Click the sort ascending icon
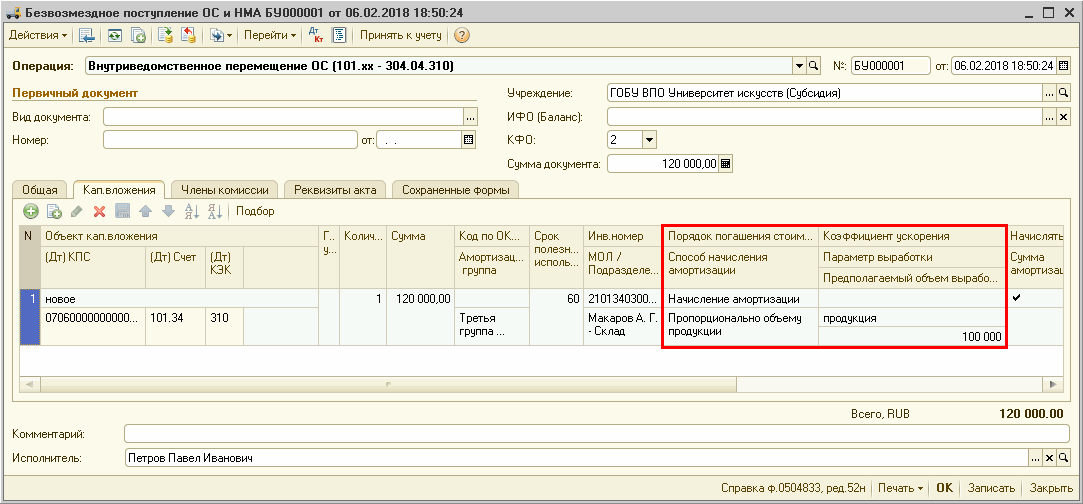The height and width of the screenshot is (504, 1083). 191,211
